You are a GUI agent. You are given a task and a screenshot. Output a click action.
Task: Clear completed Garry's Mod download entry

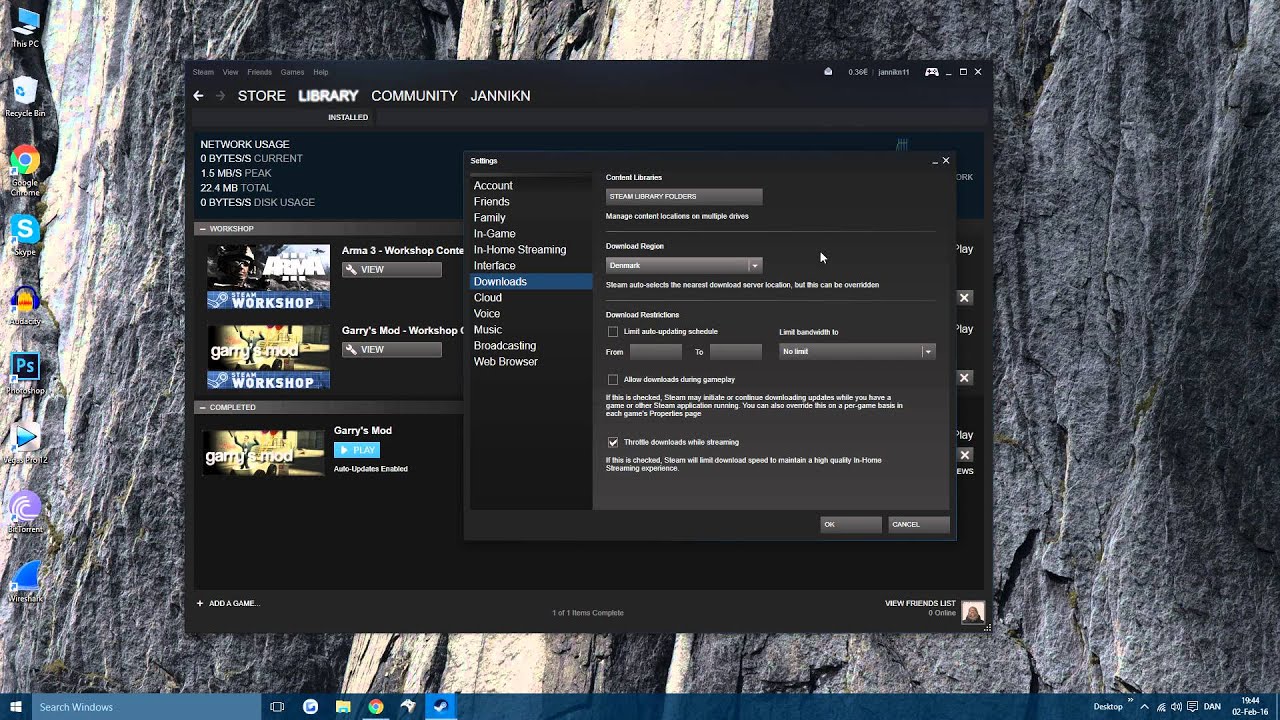(x=964, y=455)
